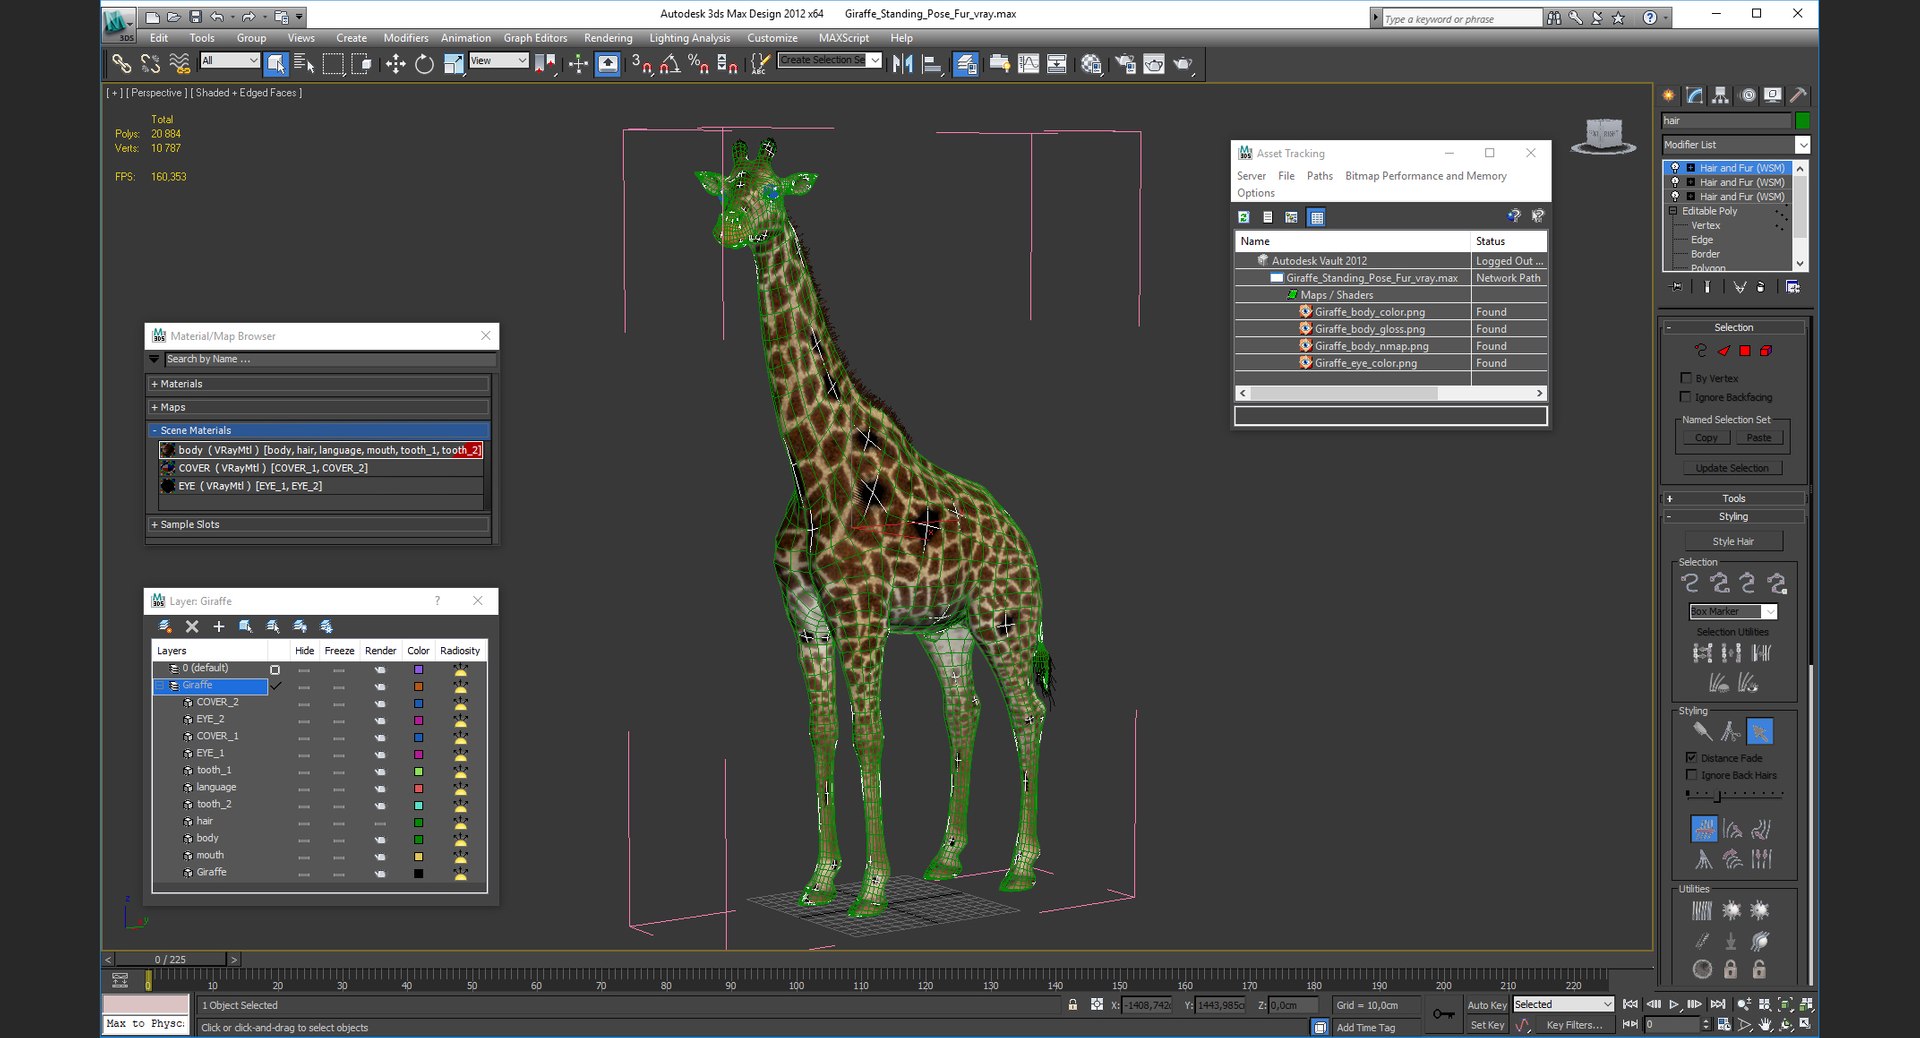This screenshot has height=1038, width=1920.
Task: Click the COVER_2 layer color swatch
Action: click(419, 703)
